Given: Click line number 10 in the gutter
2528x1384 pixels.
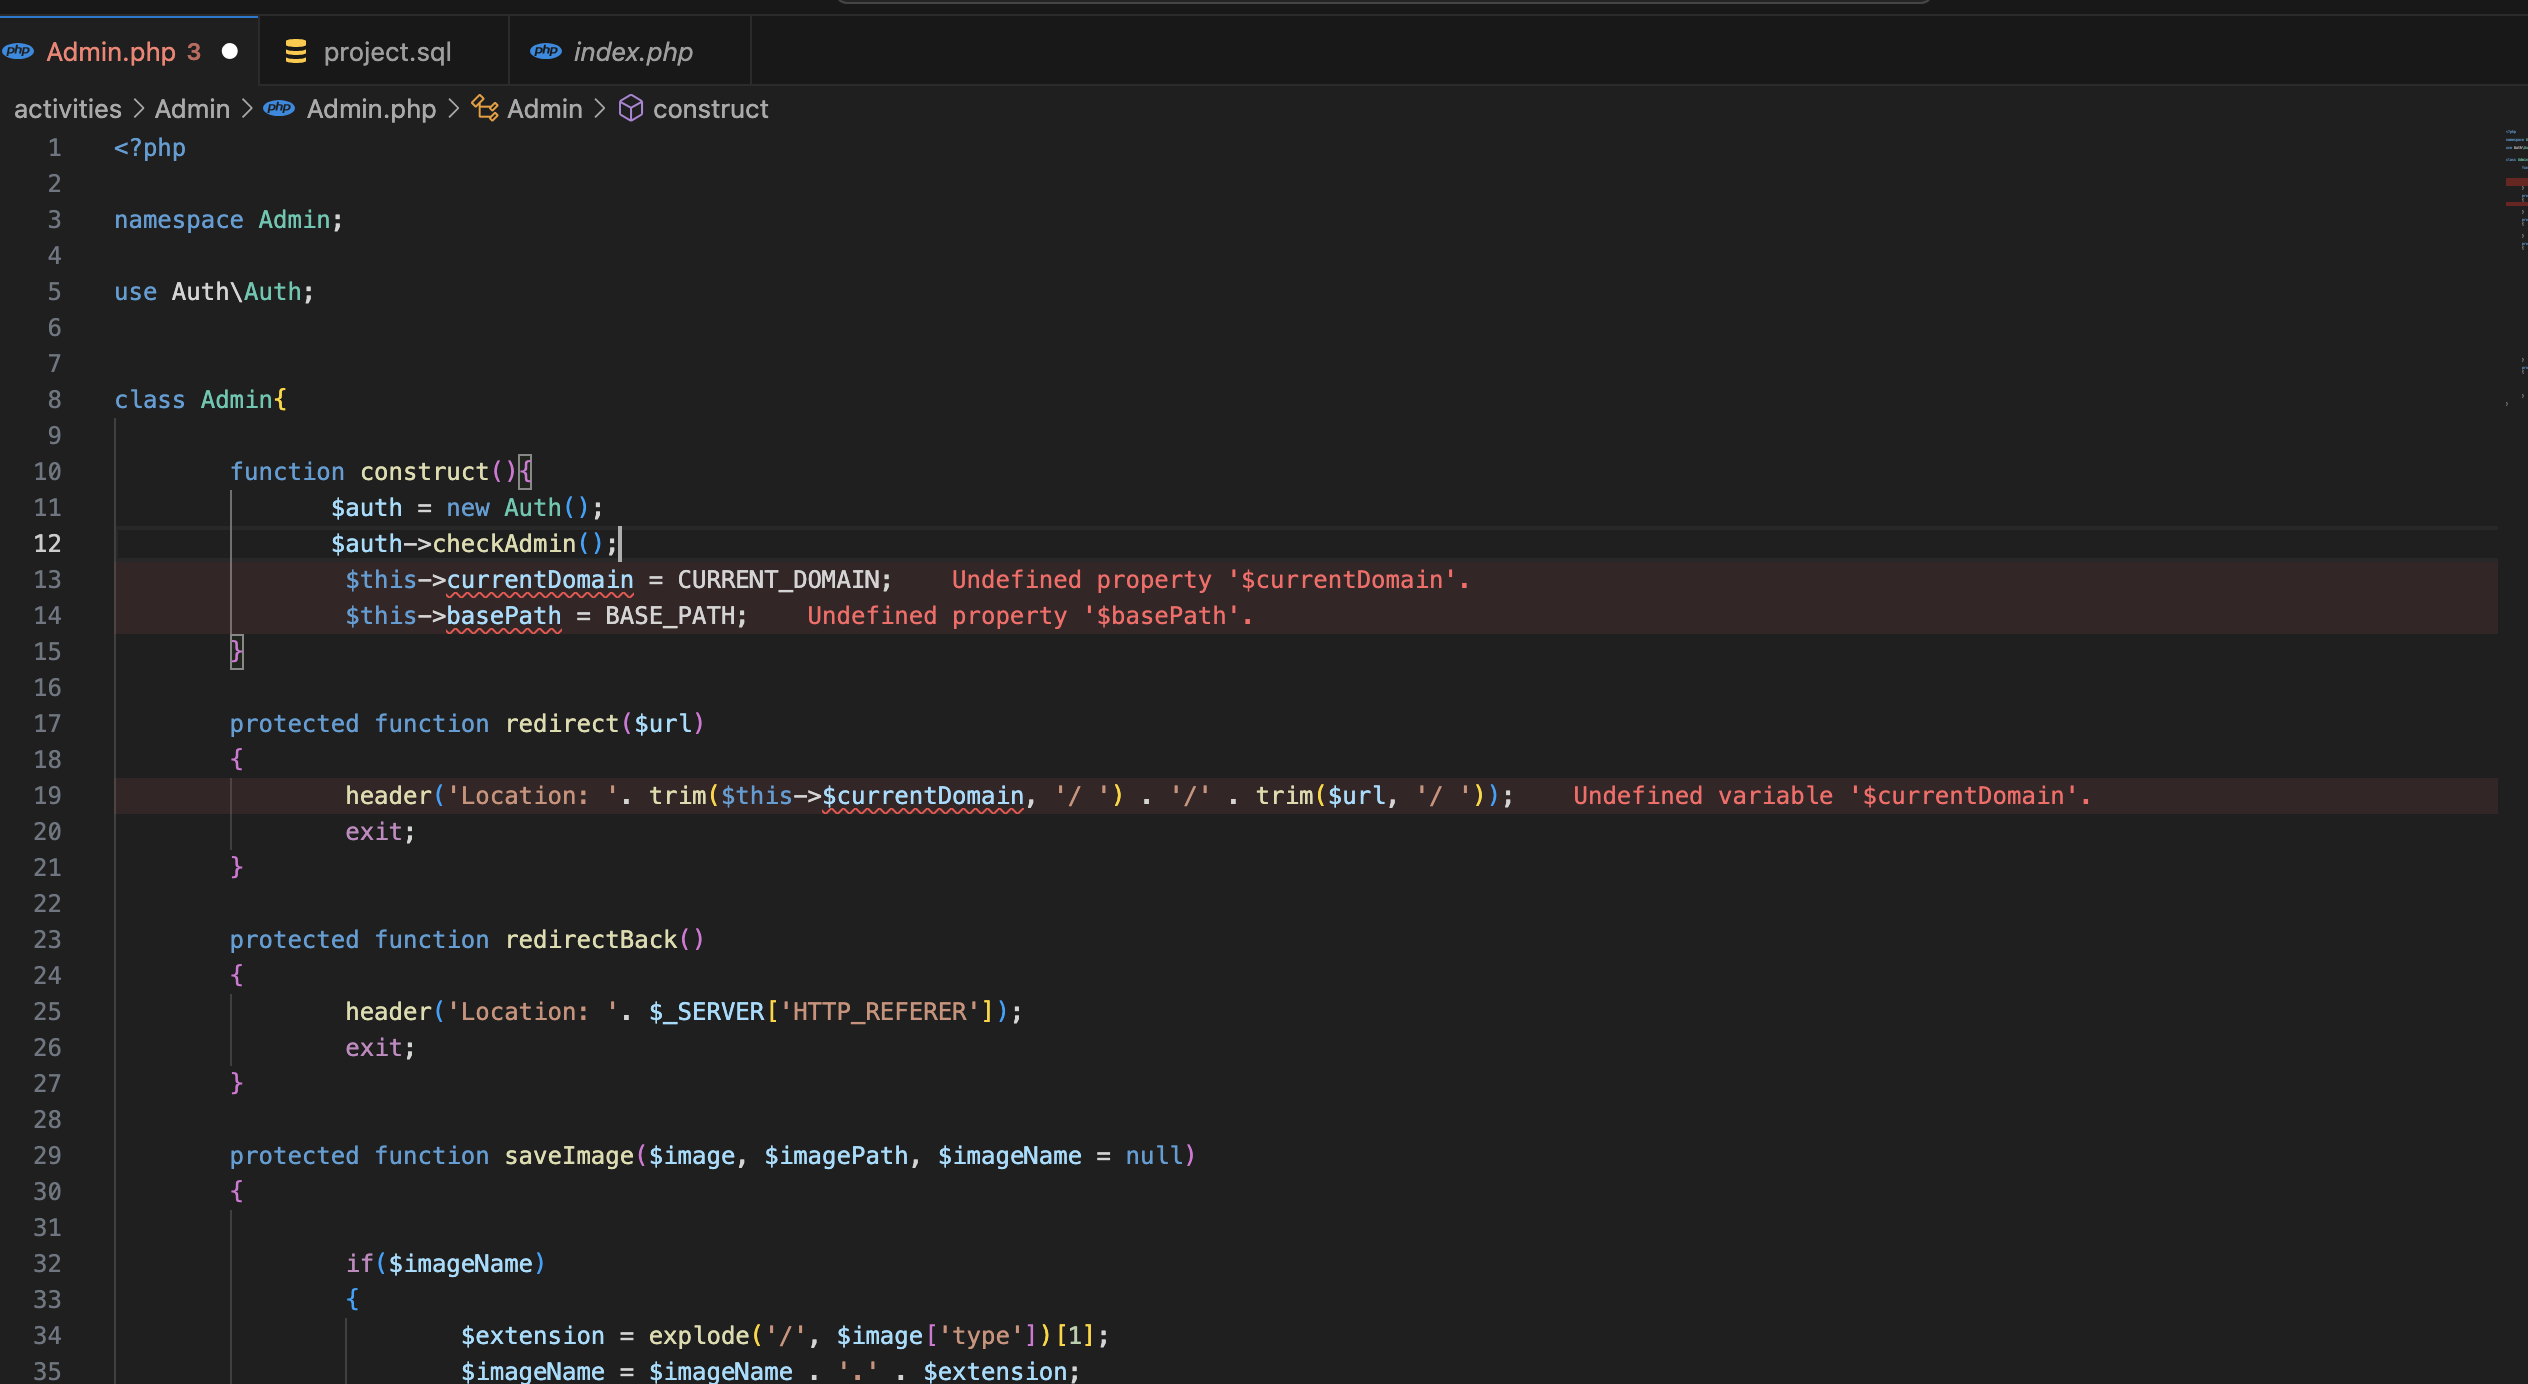Looking at the screenshot, I should tap(47, 472).
